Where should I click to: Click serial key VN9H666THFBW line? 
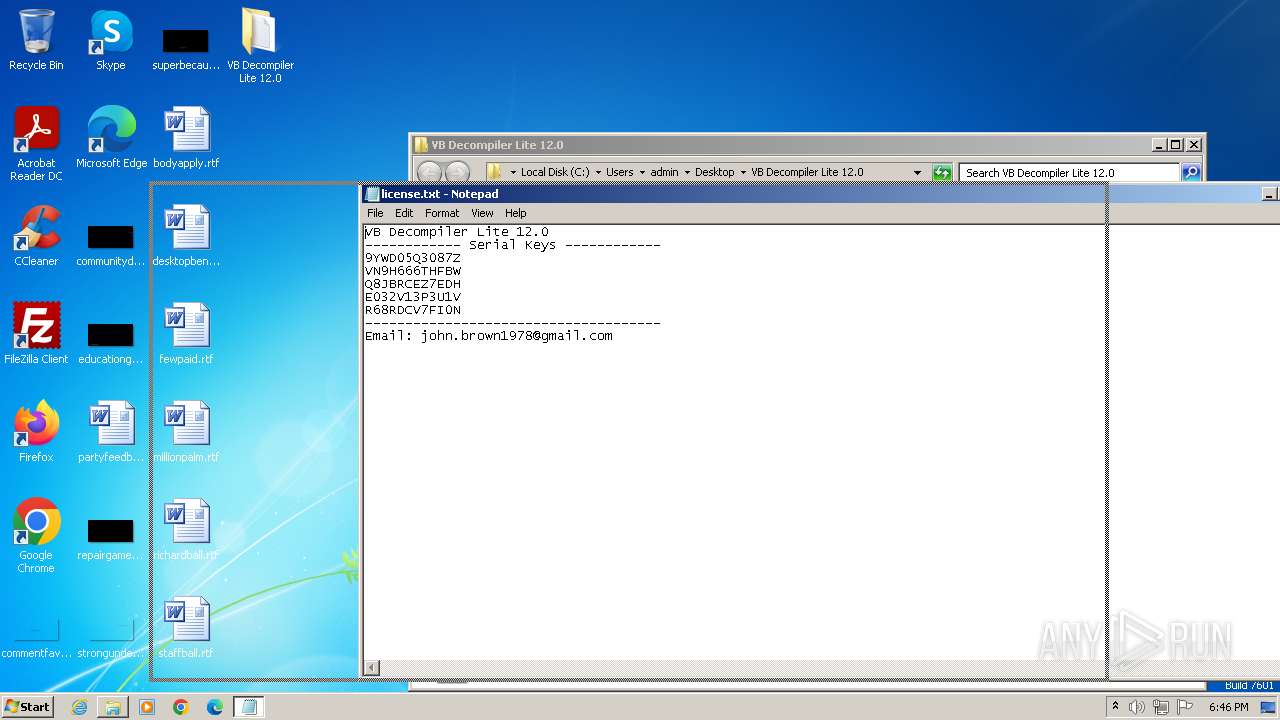[x=413, y=271]
